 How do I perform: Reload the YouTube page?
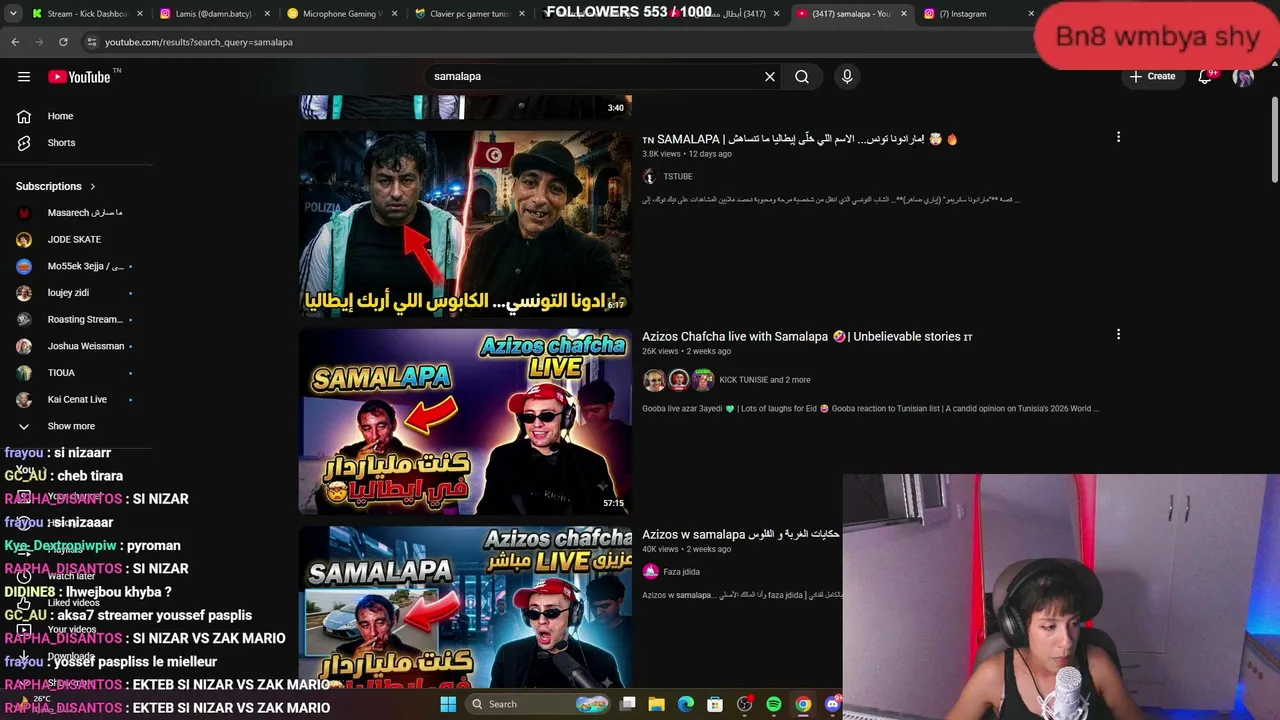63,42
